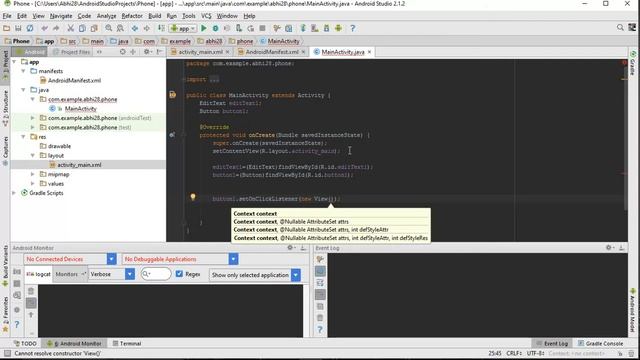Open the VCS menu
640x360 pixels.
[x=206, y=16]
